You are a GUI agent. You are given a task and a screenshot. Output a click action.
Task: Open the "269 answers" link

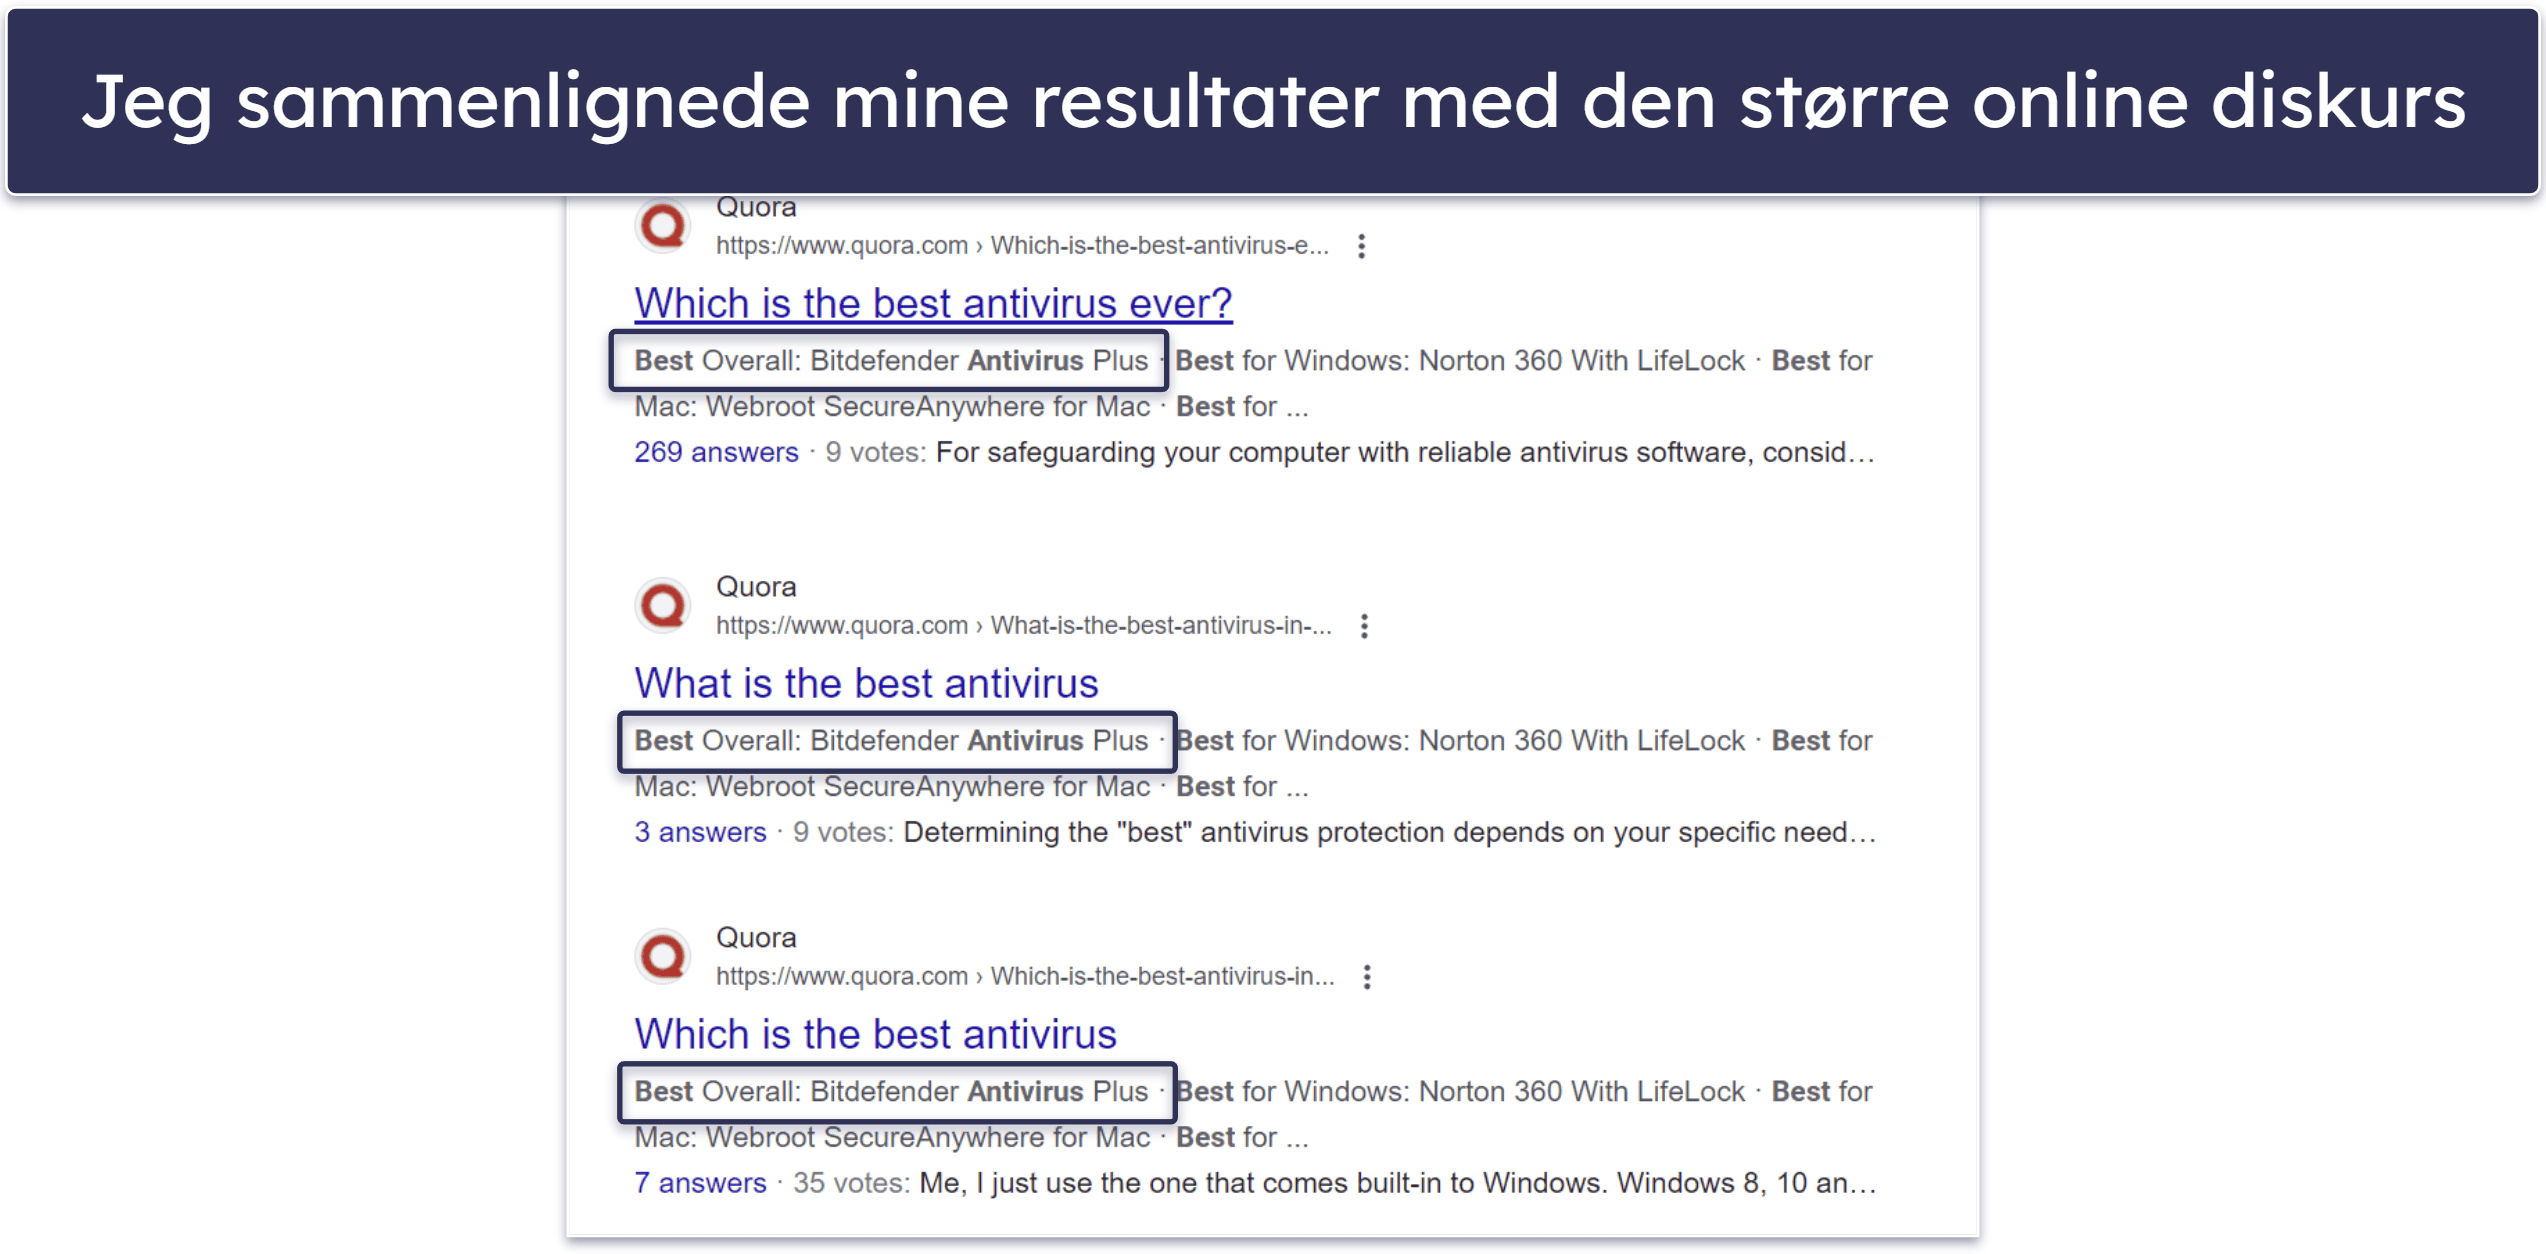click(716, 452)
